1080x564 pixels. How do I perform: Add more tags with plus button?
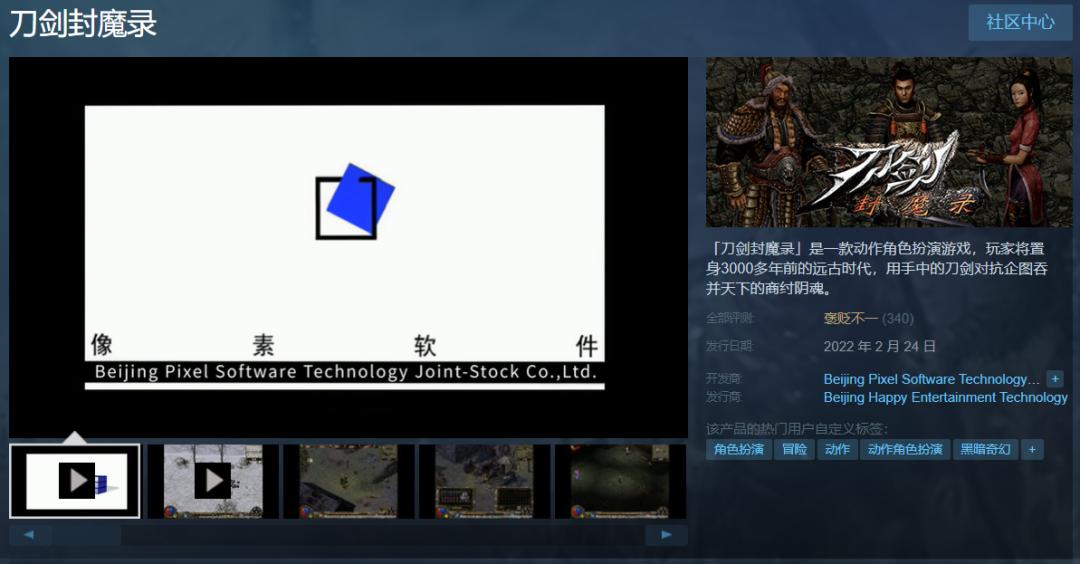1032,450
